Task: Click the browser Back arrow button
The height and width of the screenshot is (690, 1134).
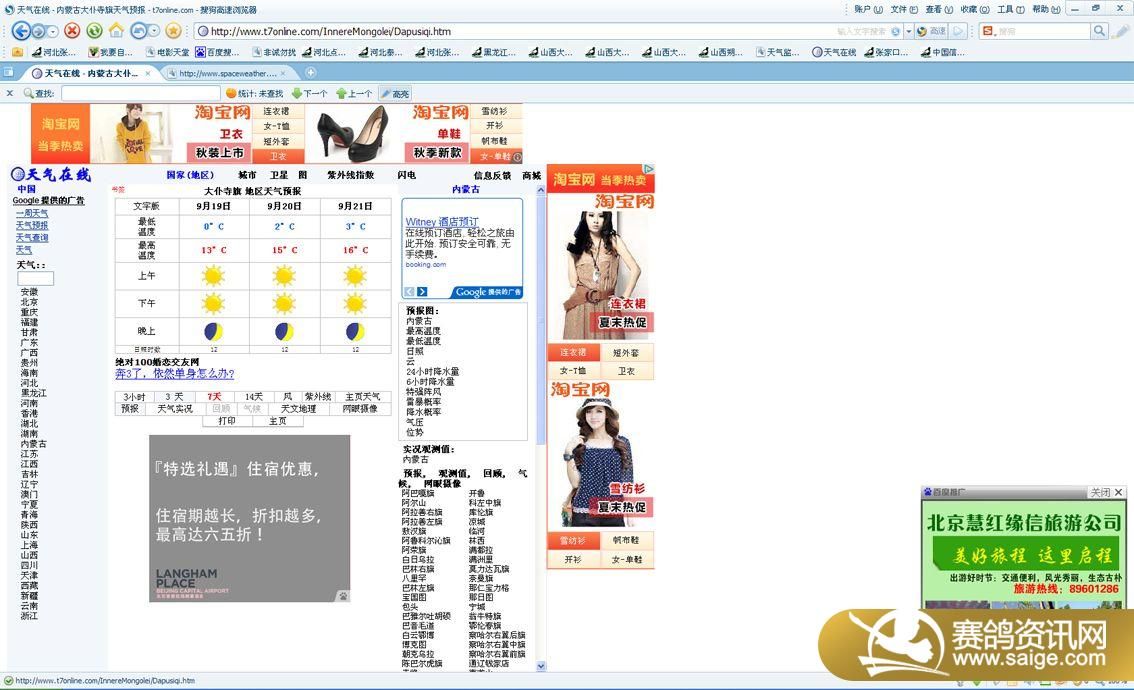Action: tap(20, 31)
